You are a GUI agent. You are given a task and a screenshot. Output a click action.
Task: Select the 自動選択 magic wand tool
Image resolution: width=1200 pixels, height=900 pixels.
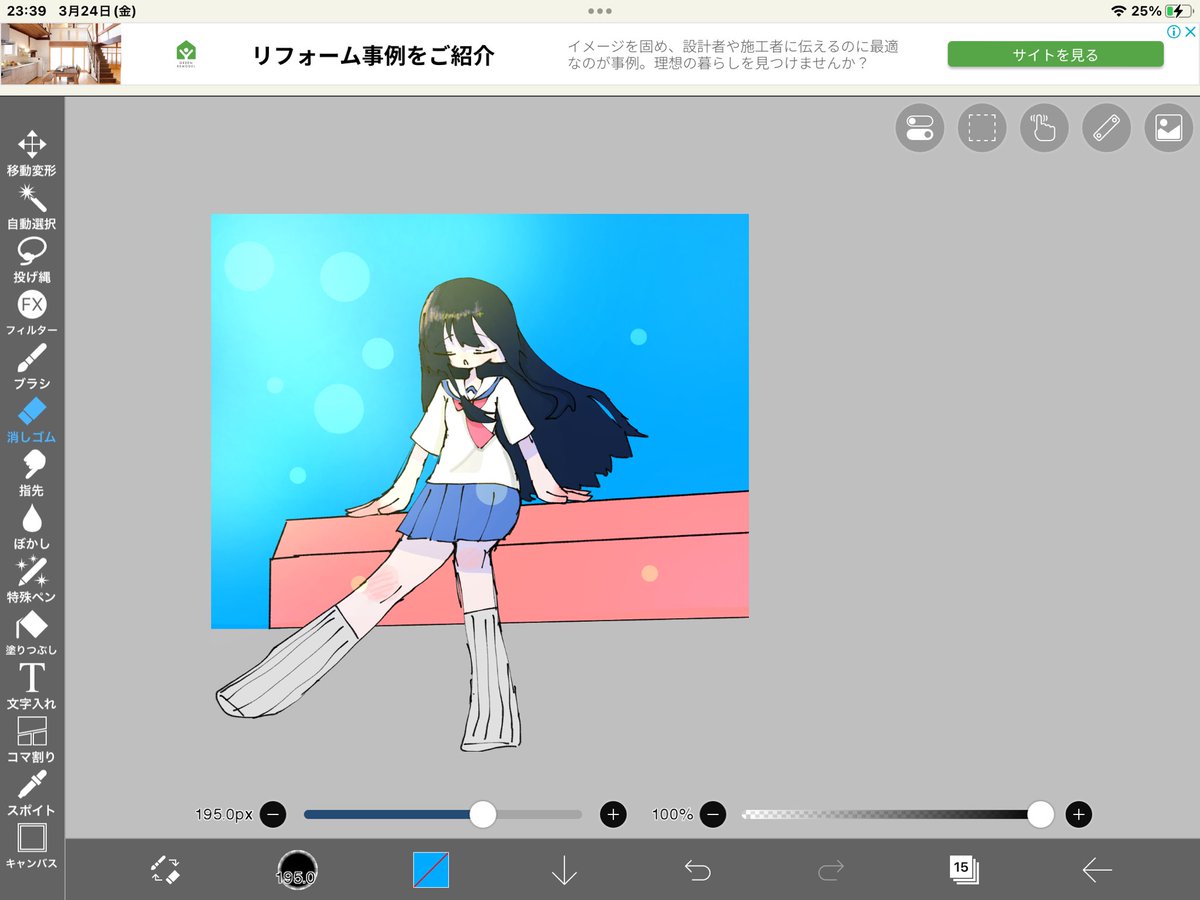(x=32, y=206)
